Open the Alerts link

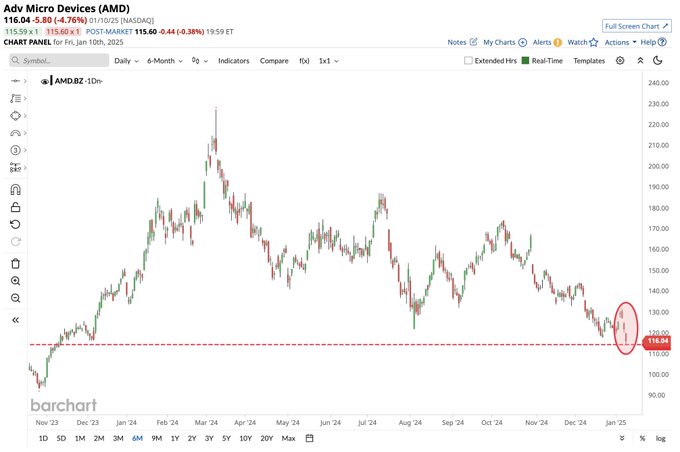click(x=547, y=42)
